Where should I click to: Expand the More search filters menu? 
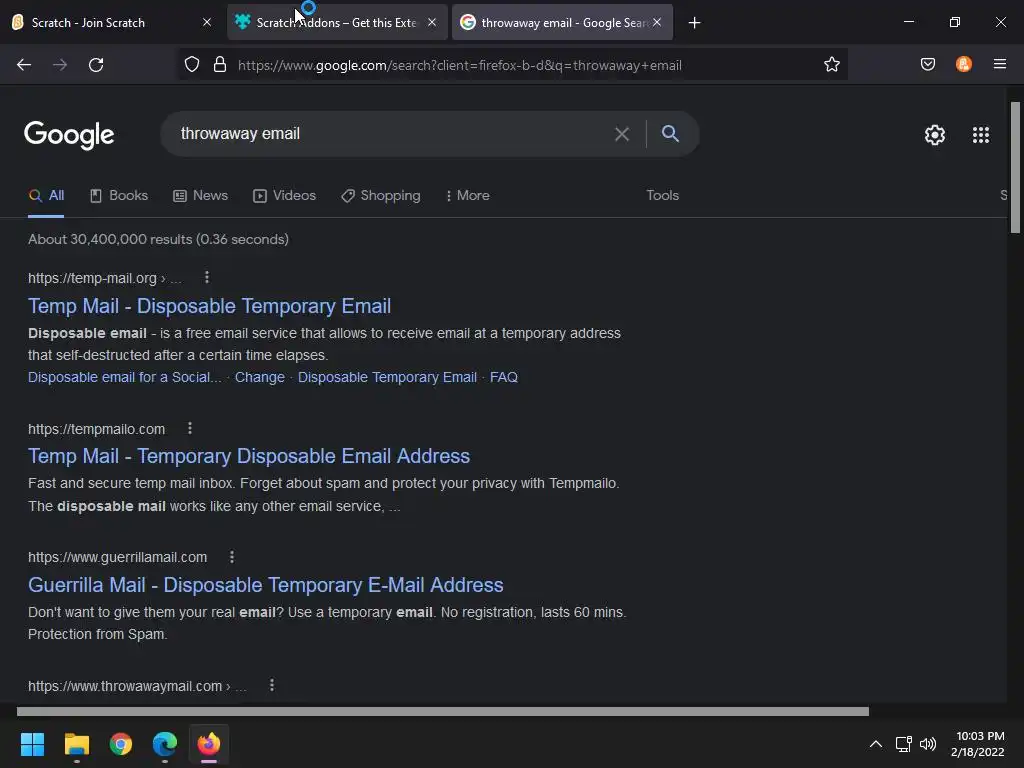468,195
